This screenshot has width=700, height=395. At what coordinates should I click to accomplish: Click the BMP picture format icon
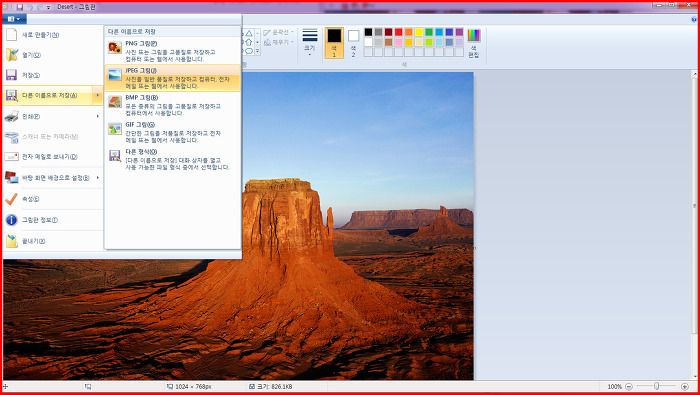coord(115,101)
